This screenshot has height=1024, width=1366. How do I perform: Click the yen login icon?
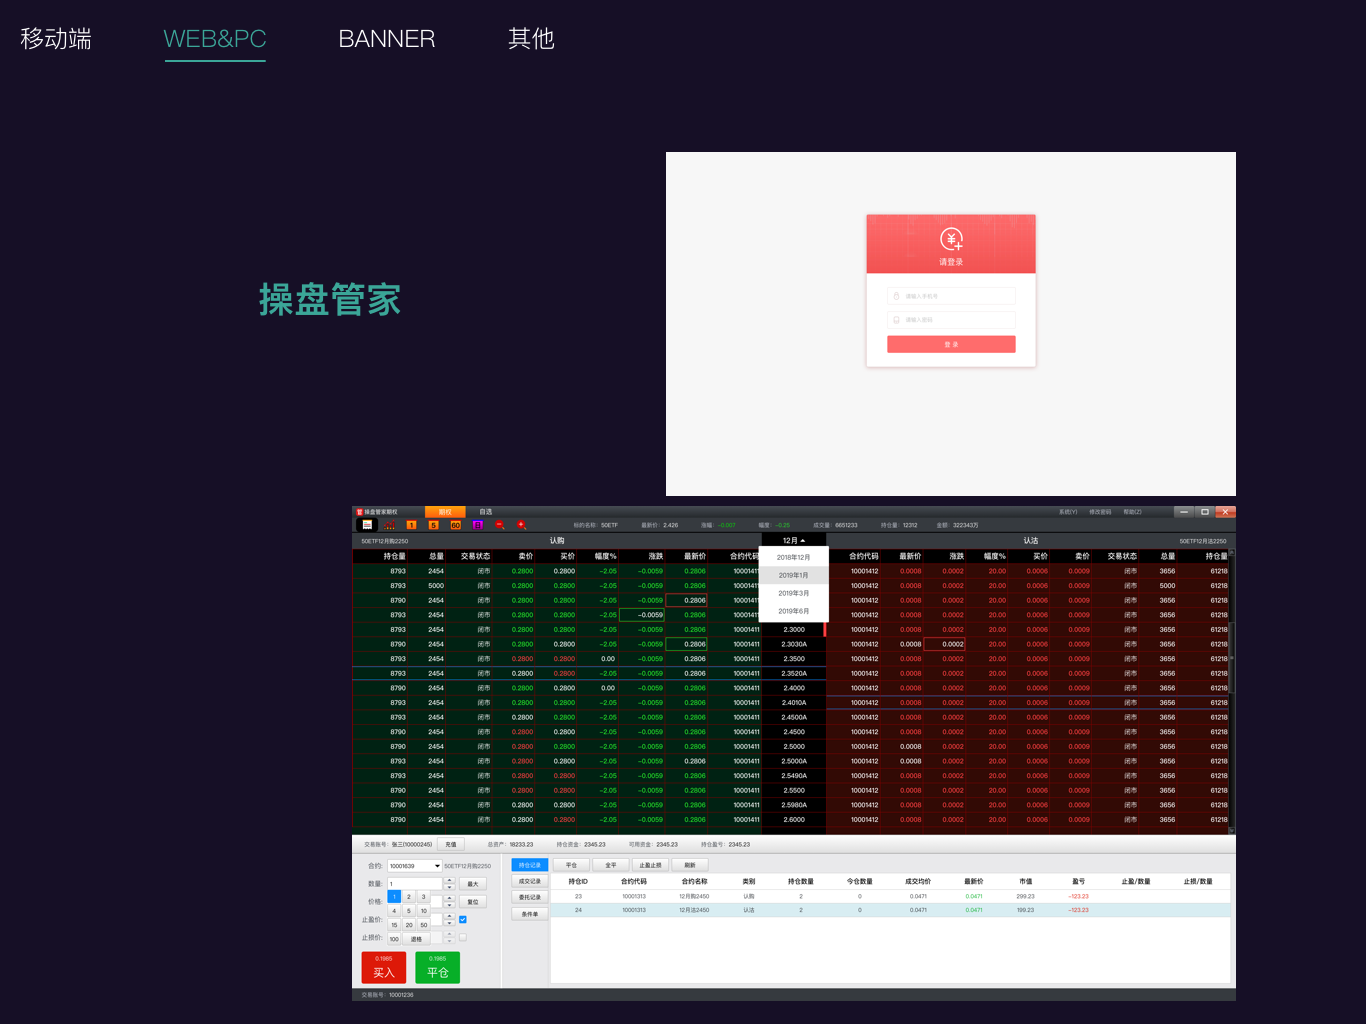tap(951, 239)
